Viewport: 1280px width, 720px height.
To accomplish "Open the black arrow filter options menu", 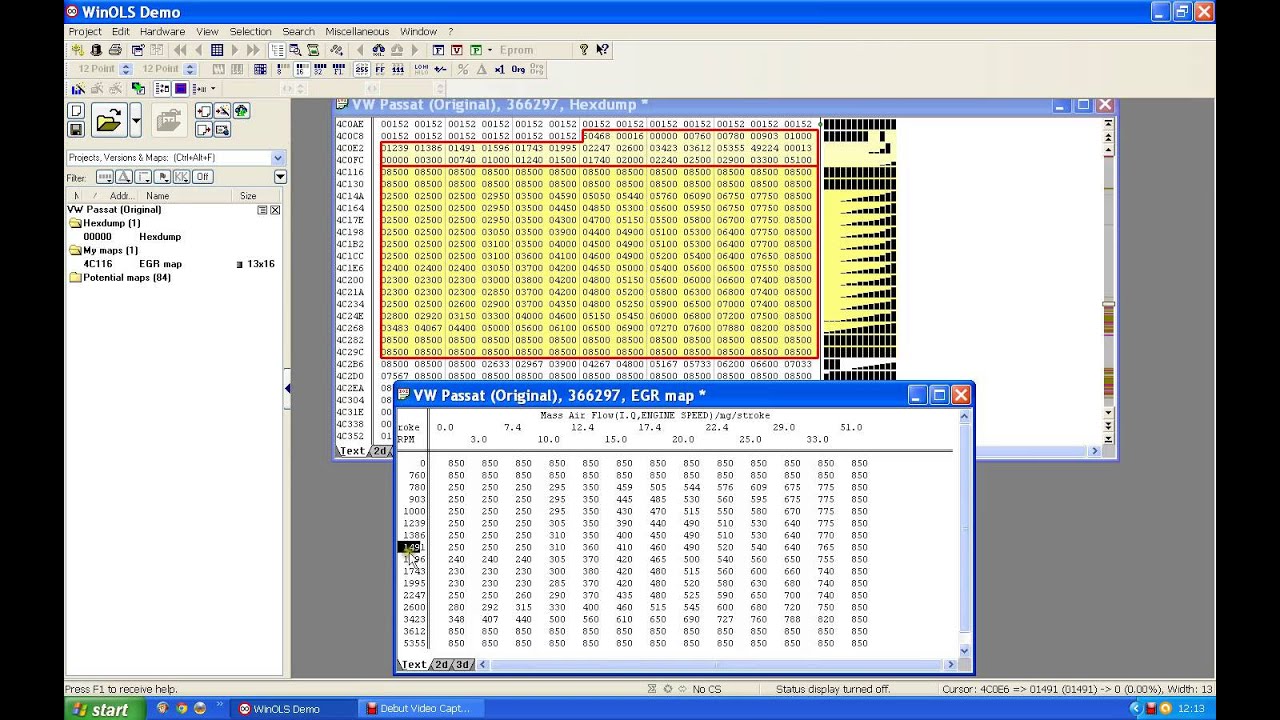I will click(281, 176).
